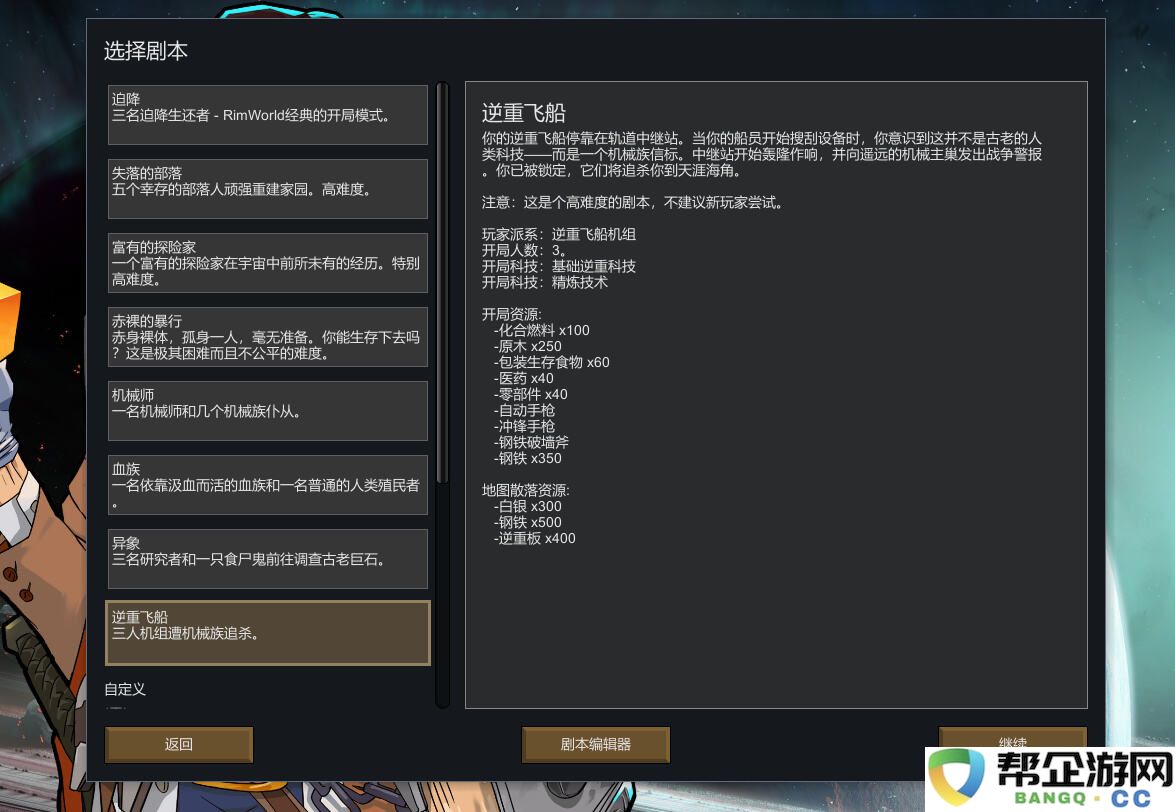Select the 失落的部落 scenario
Viewport: 1175px width, 812px height.
coord(268,189)
